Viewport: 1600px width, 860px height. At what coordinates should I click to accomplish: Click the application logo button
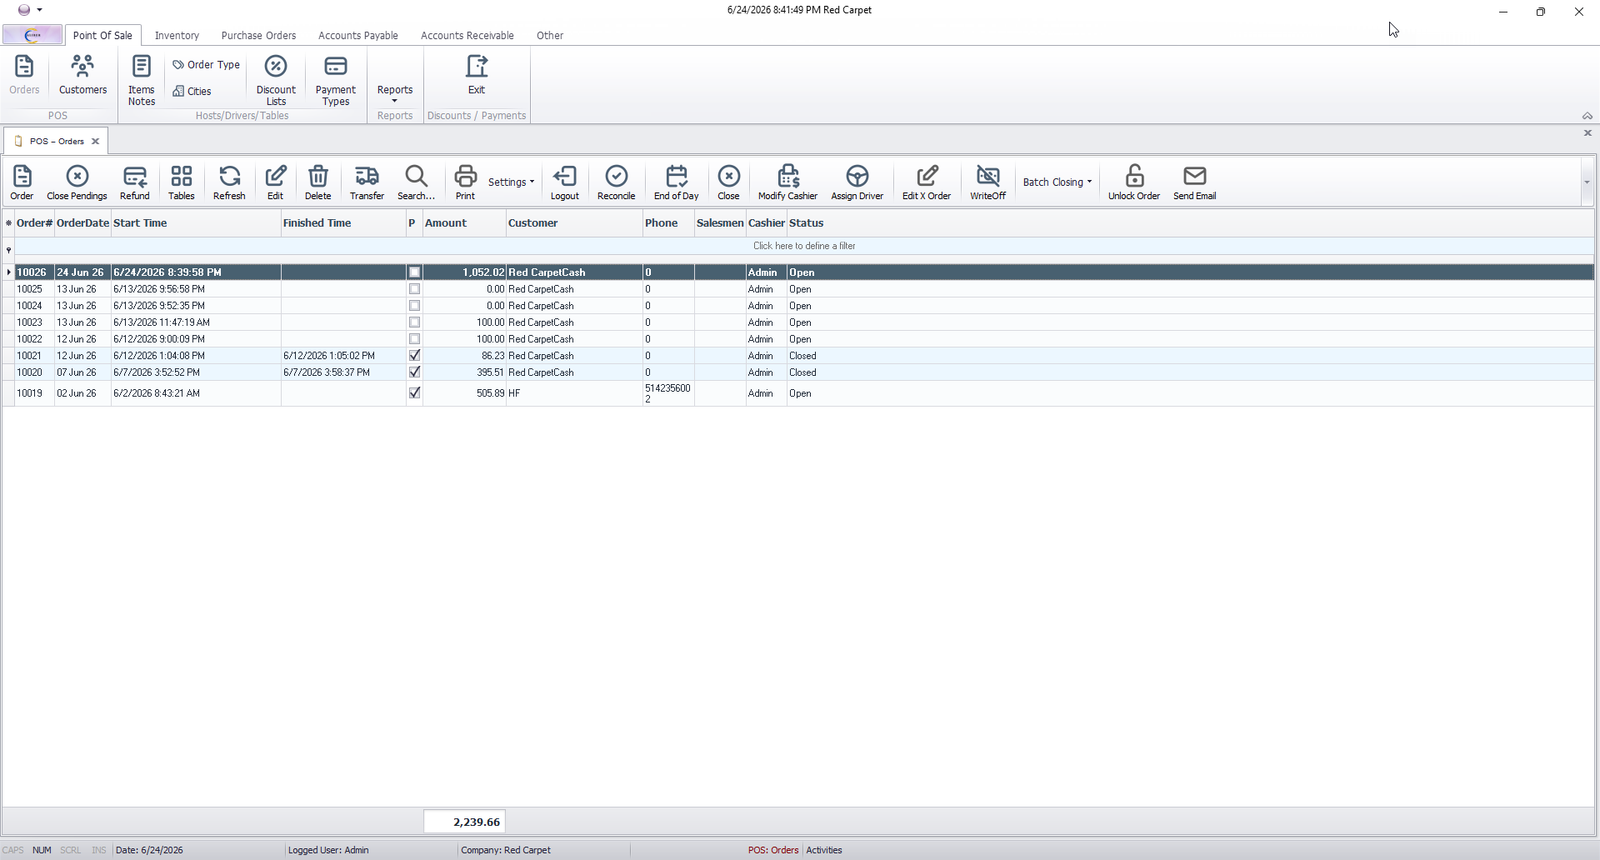32,35
